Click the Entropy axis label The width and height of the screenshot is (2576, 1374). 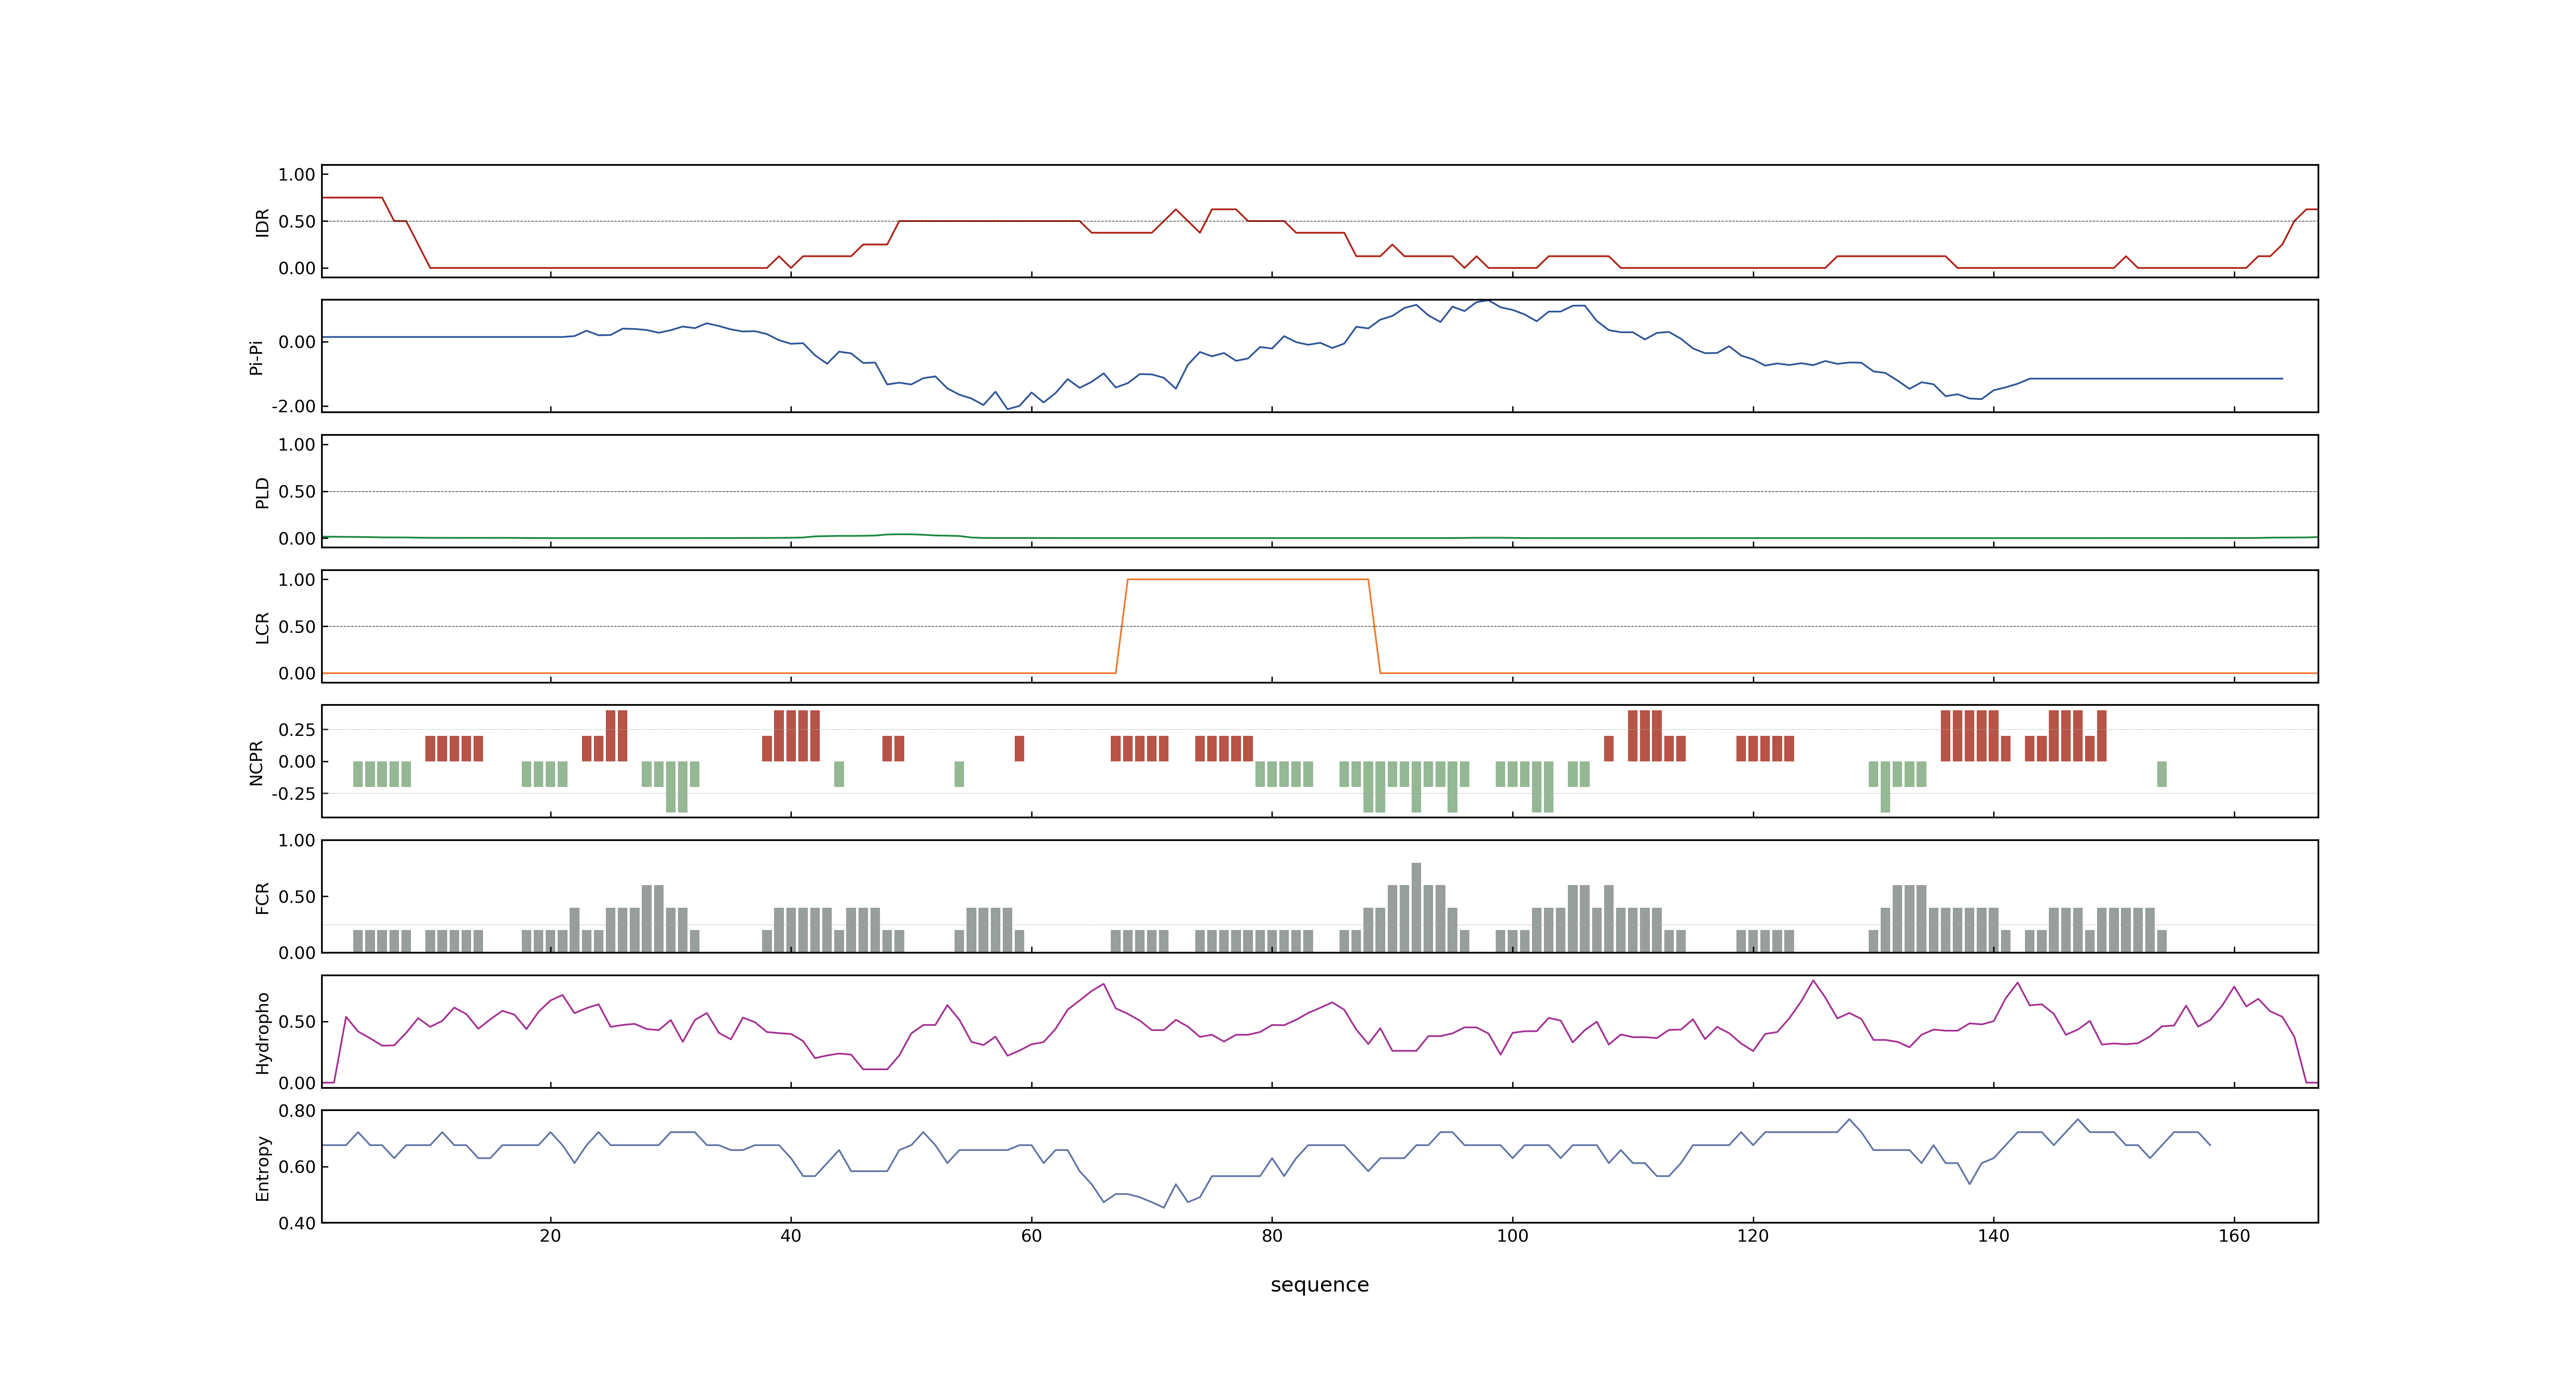(262, 1167)
